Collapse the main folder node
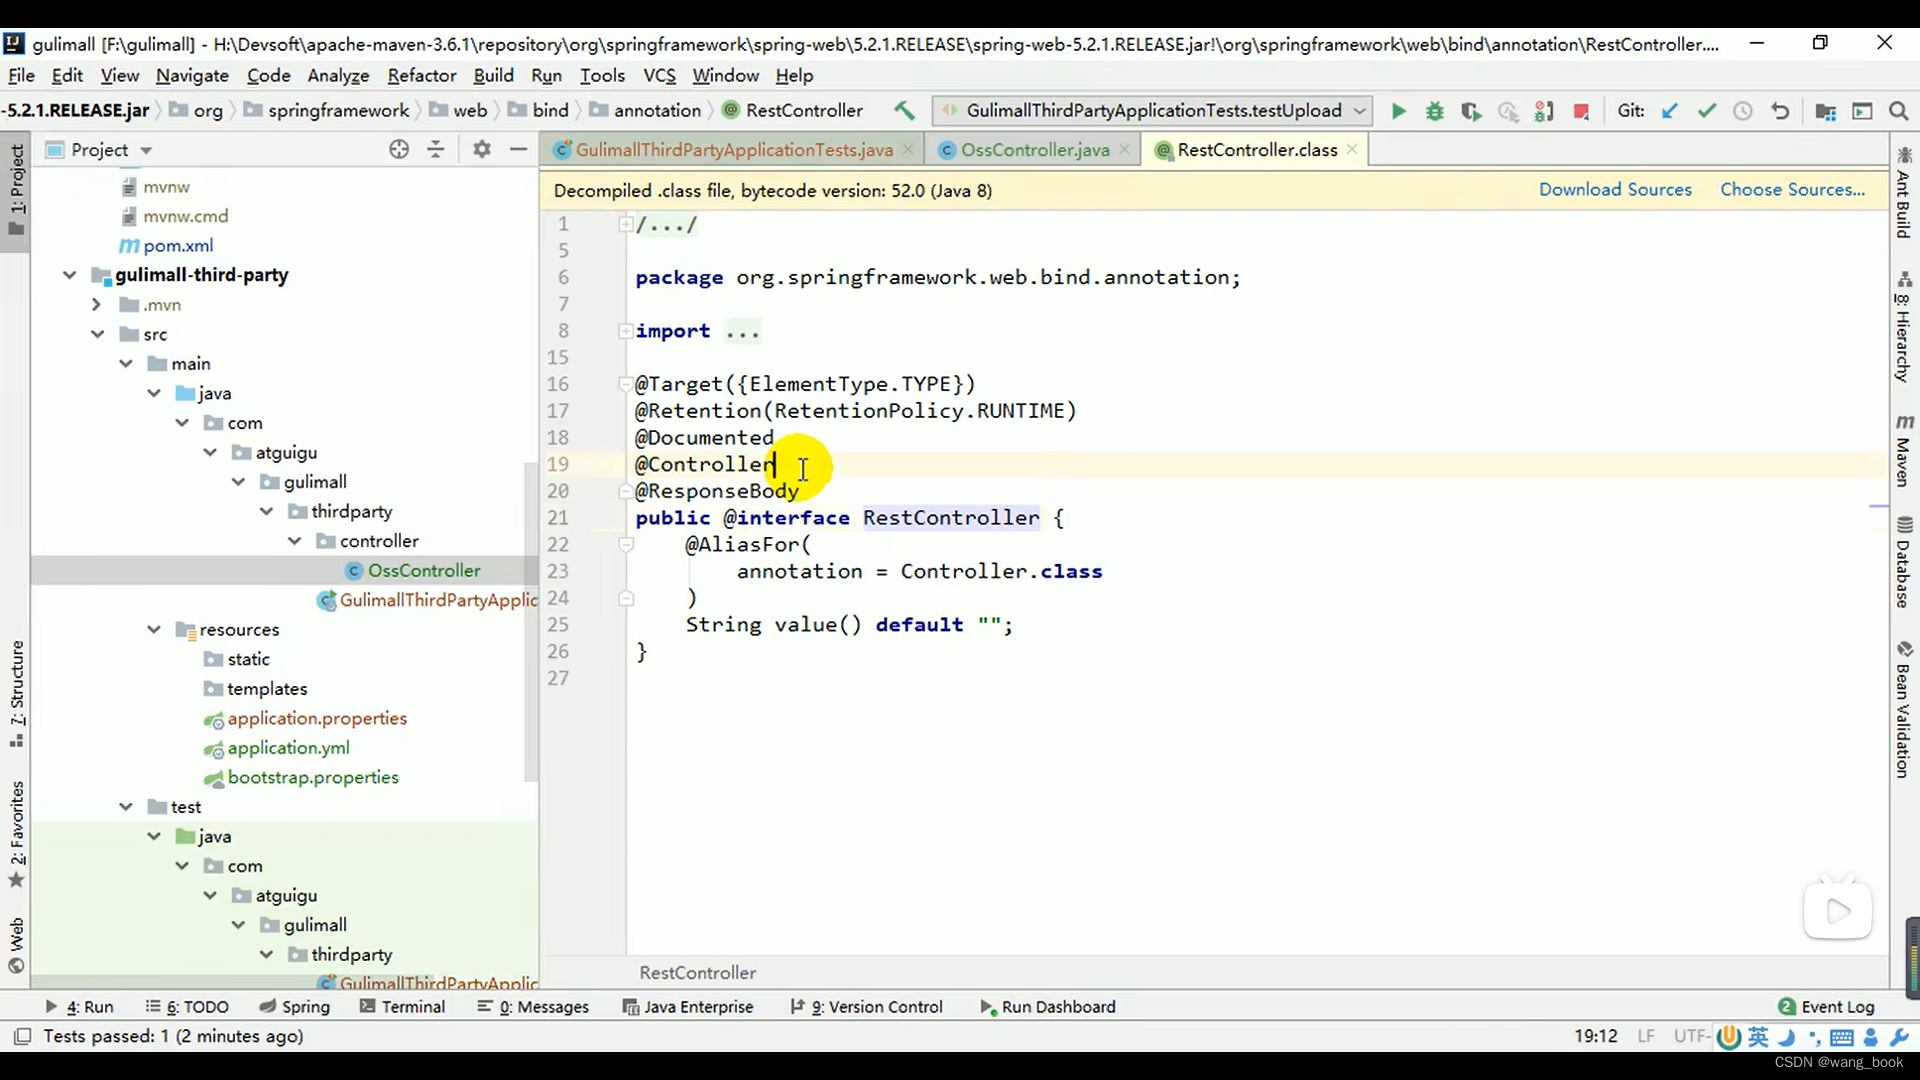The height and width of the screenshot is (1080, 1920). pos(126,364)
